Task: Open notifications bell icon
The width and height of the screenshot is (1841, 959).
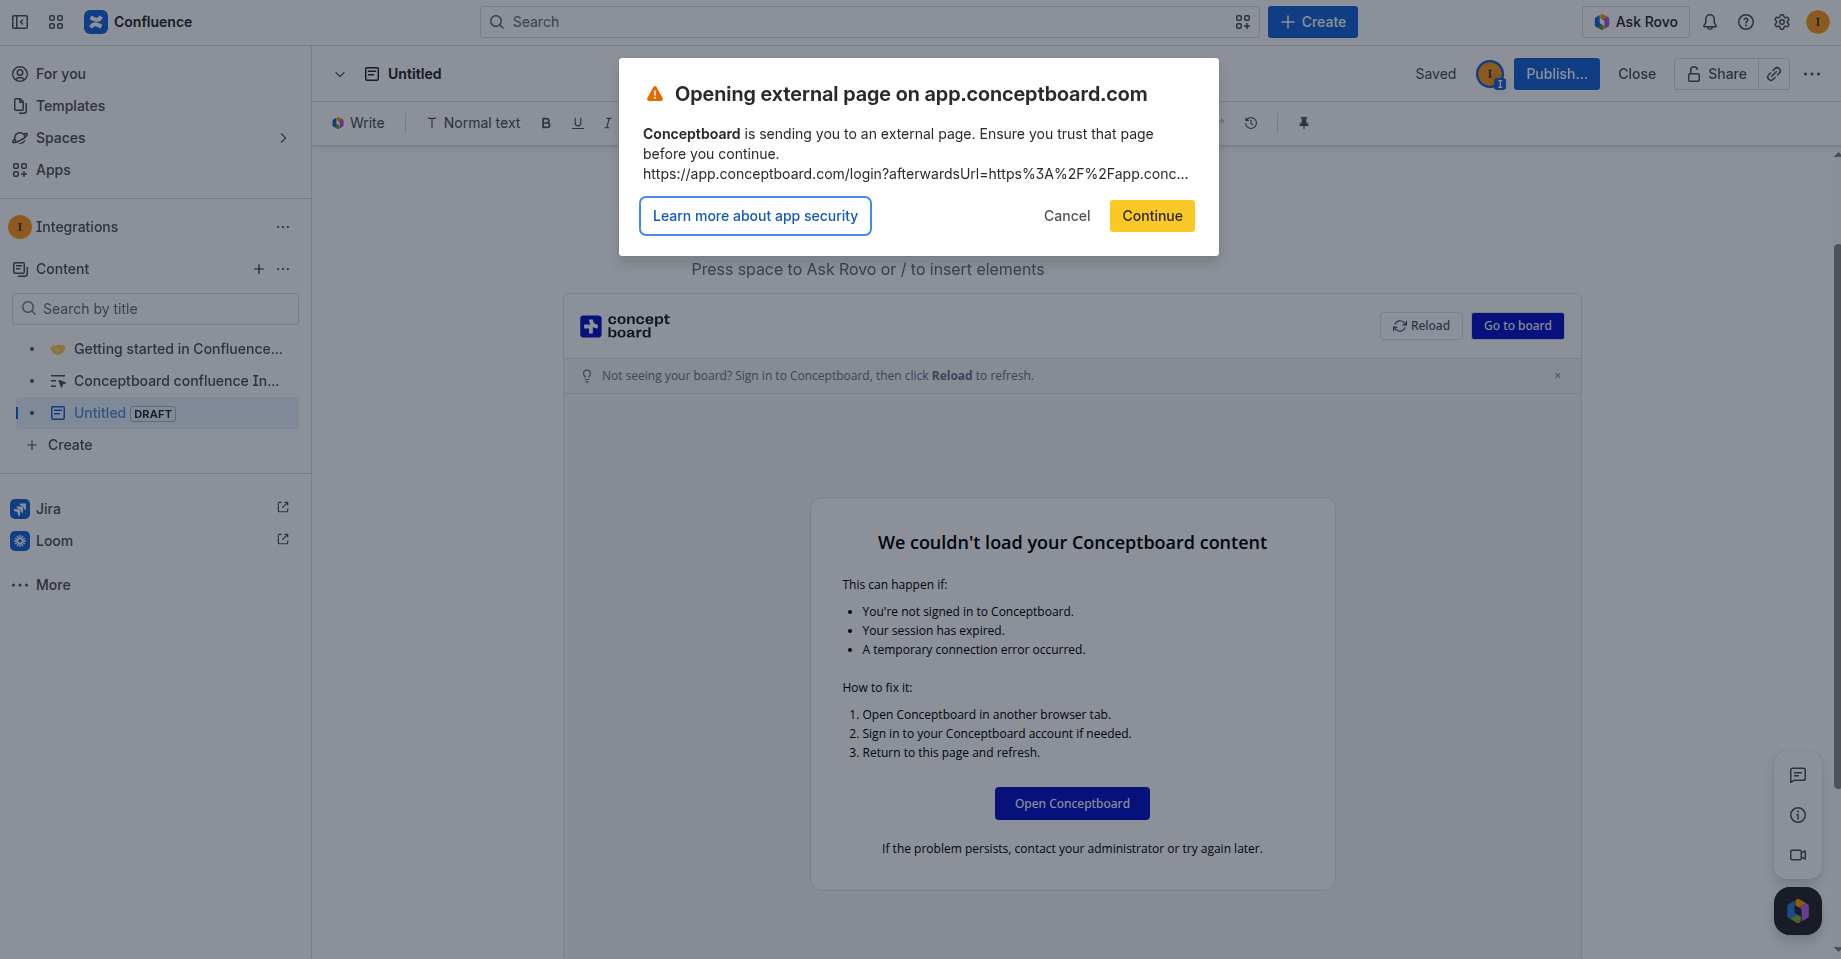Action: tap(1710, 22)
